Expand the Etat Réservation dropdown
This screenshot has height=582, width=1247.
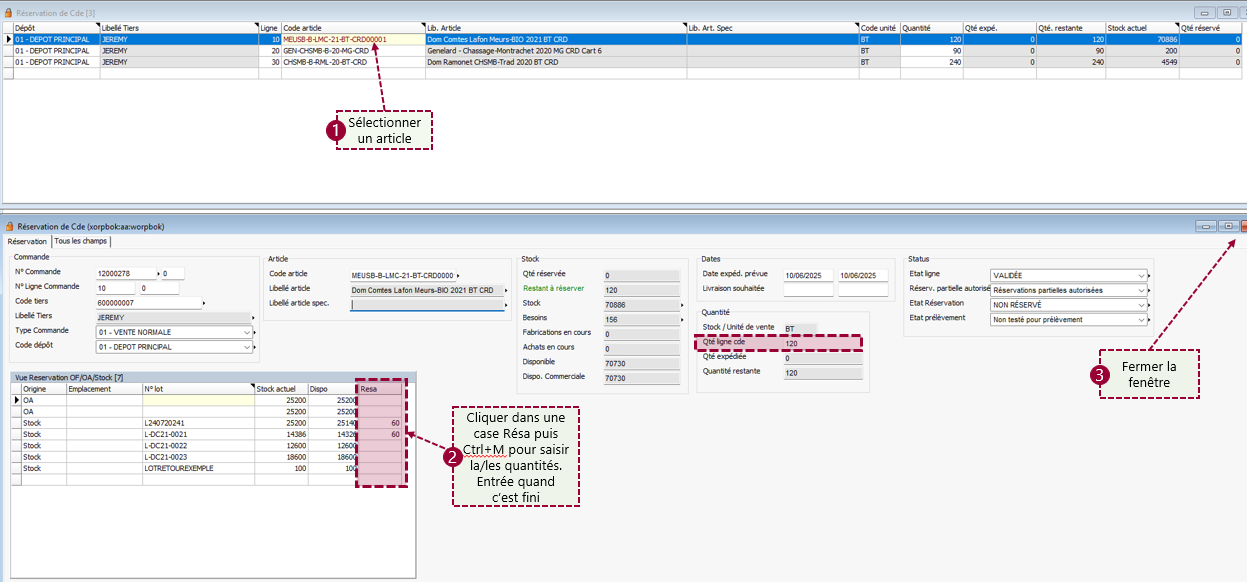(1141, 305)
